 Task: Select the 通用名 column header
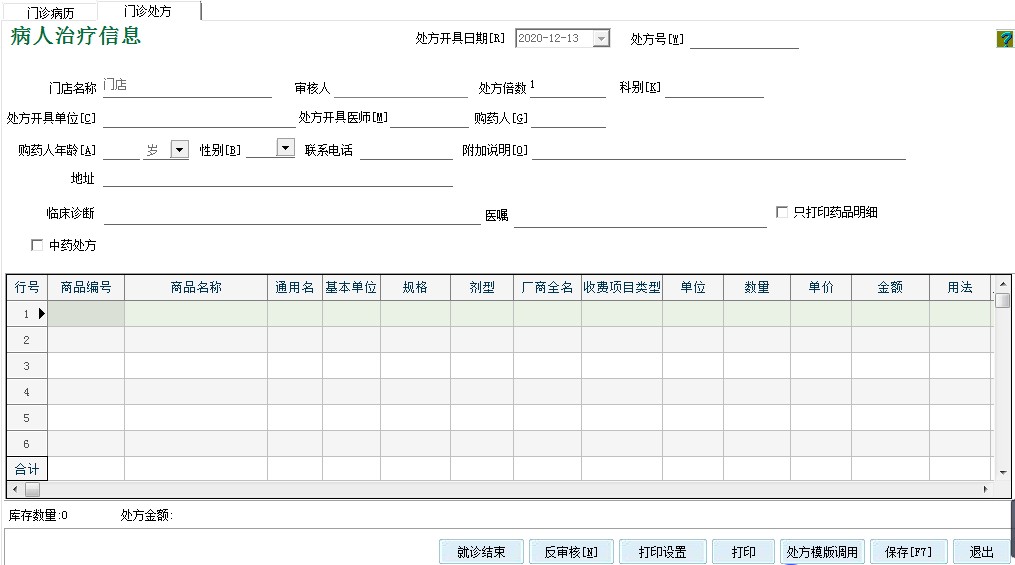(x=295, y=287)
